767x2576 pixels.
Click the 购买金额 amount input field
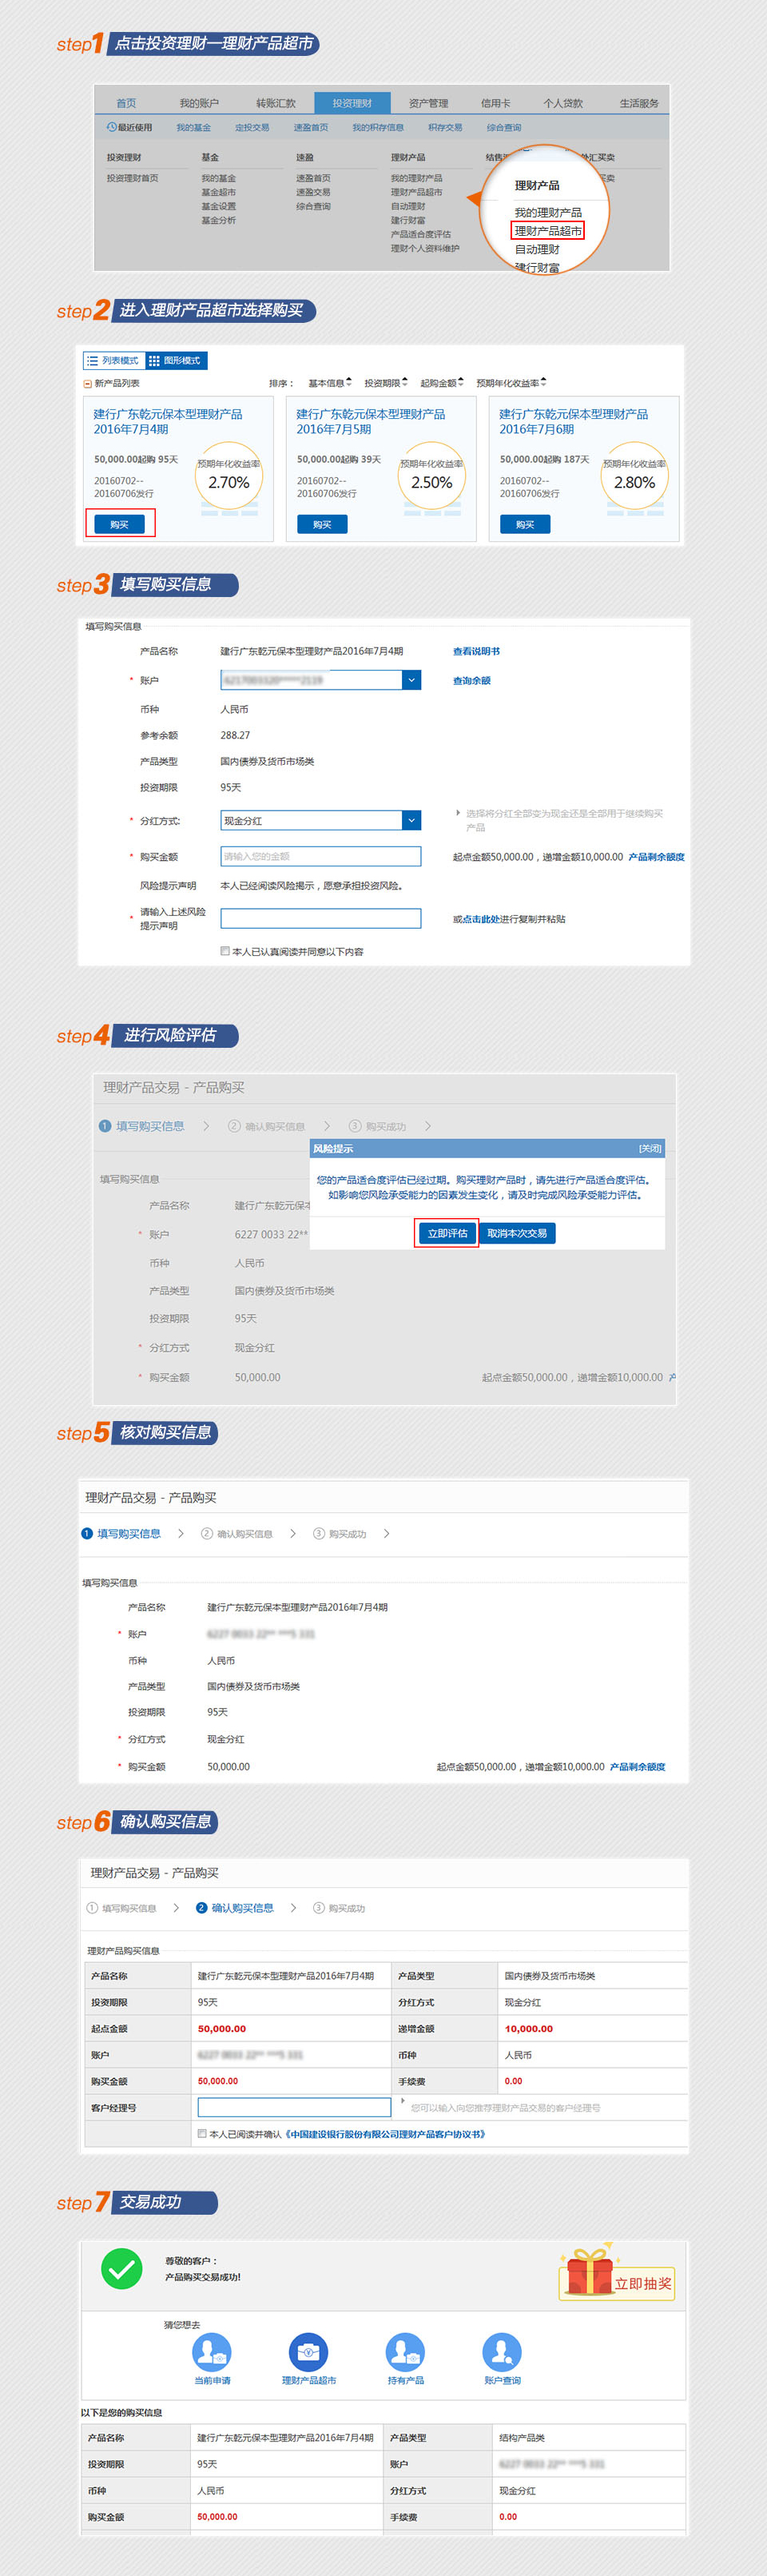(x=320, y=856)
